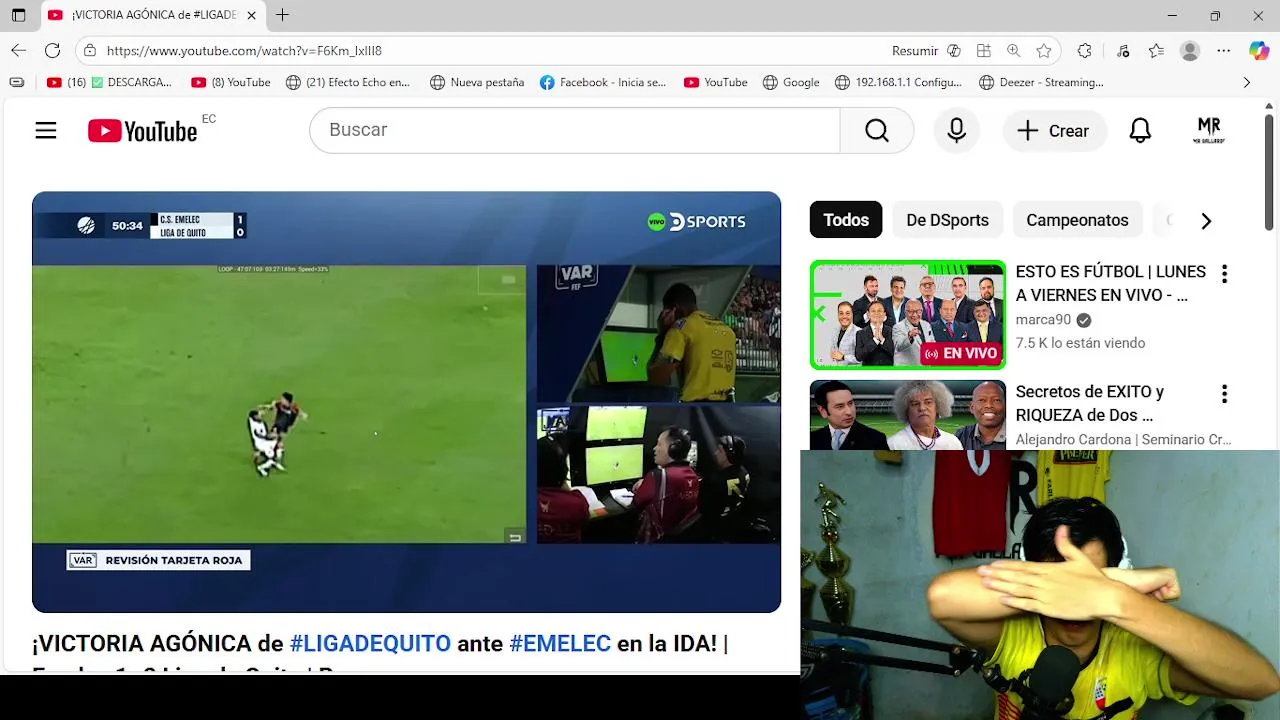The image size is (1280, 720).
Task: Add page to favorites with star
Action: pos(1044,50)
